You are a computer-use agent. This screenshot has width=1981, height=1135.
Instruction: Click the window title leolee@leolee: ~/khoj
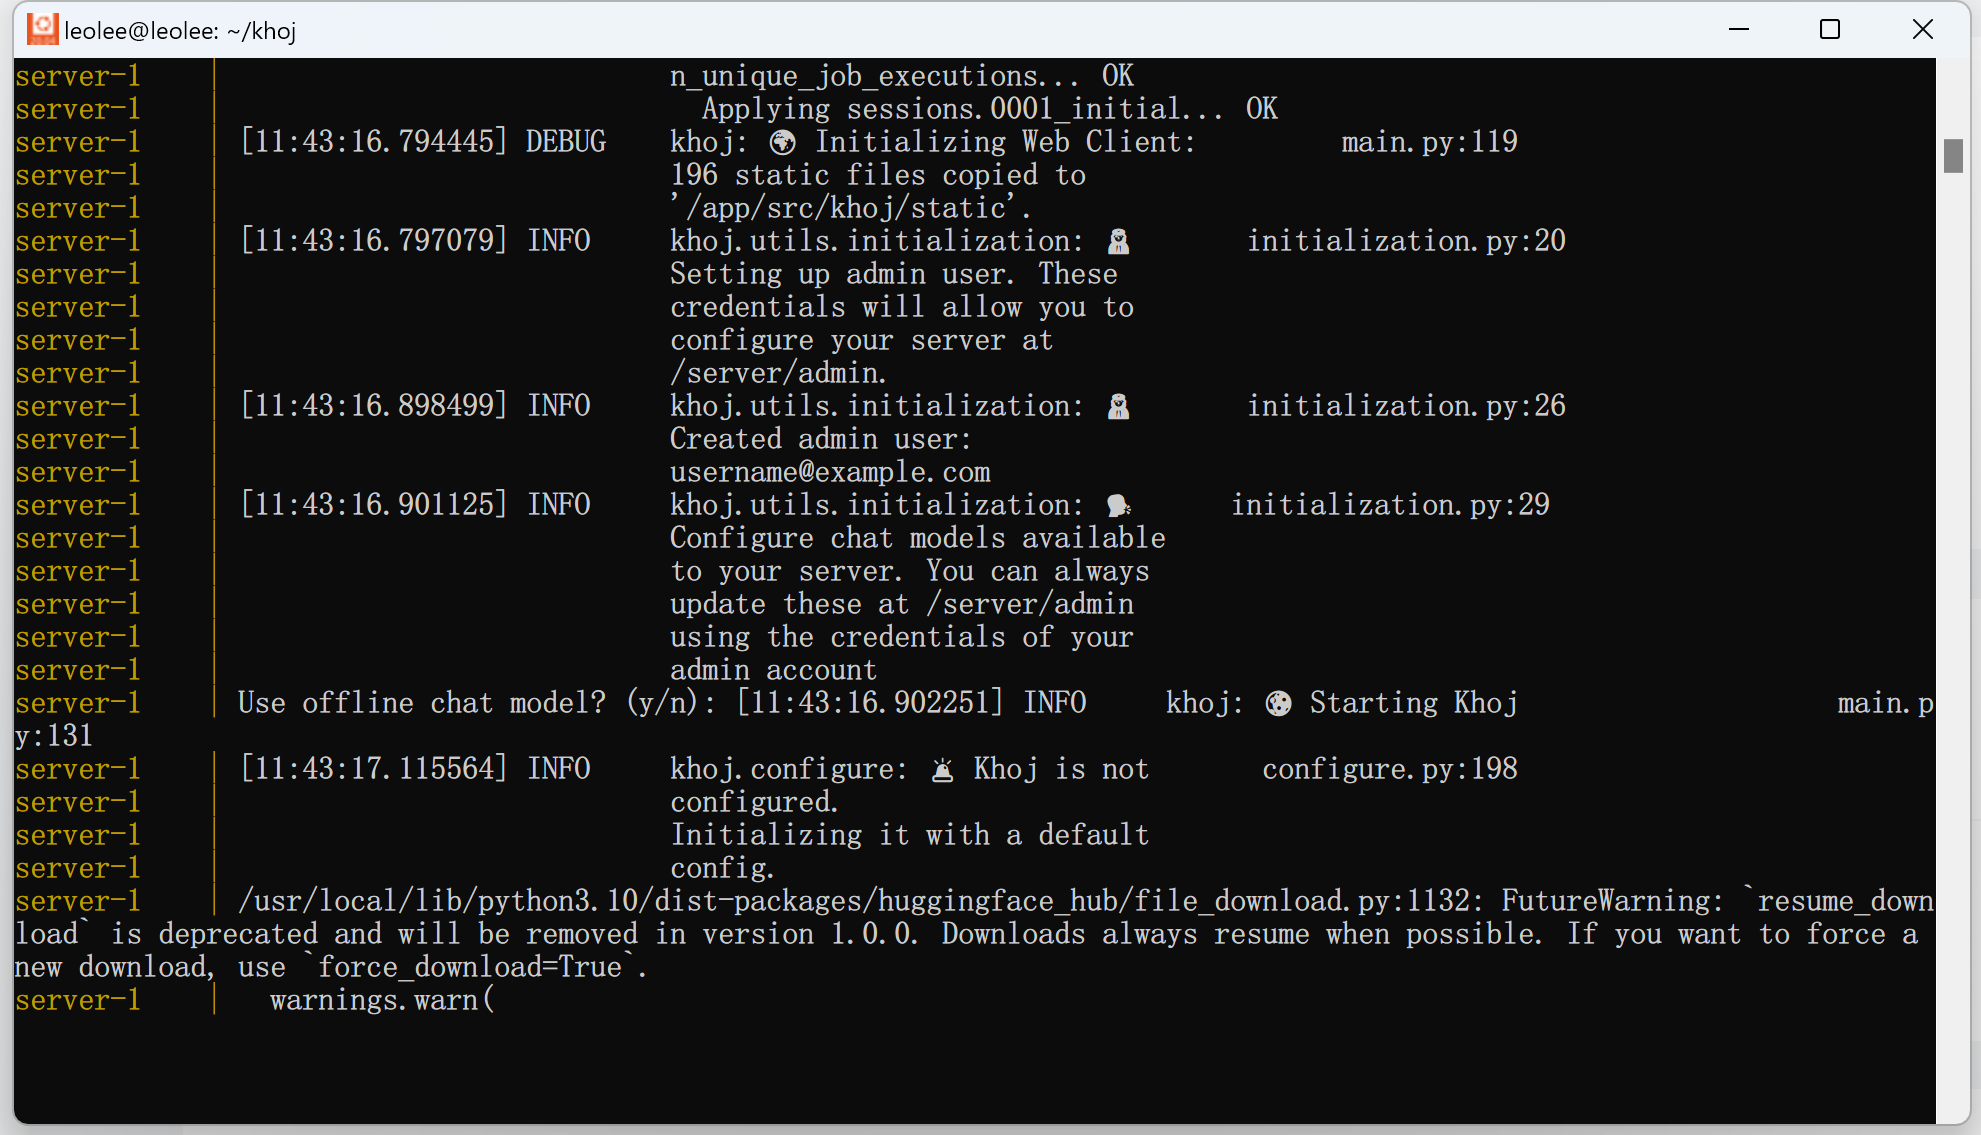pos(180,31)
